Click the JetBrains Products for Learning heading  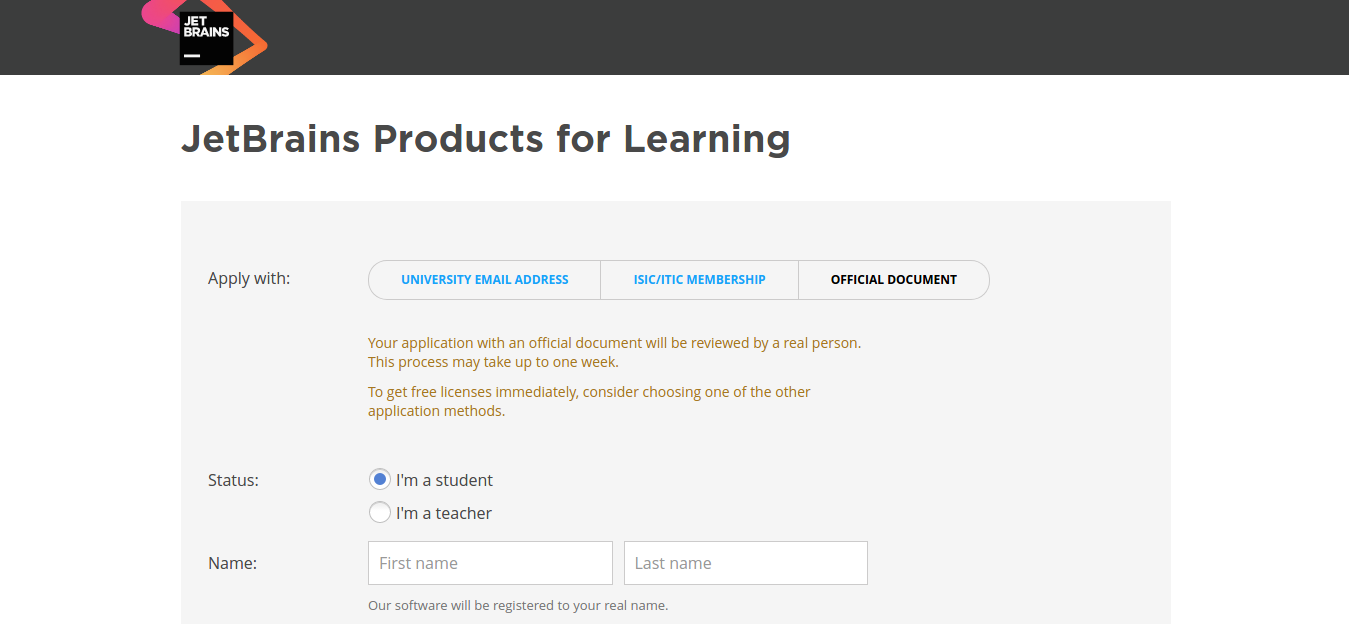[485, 138]
